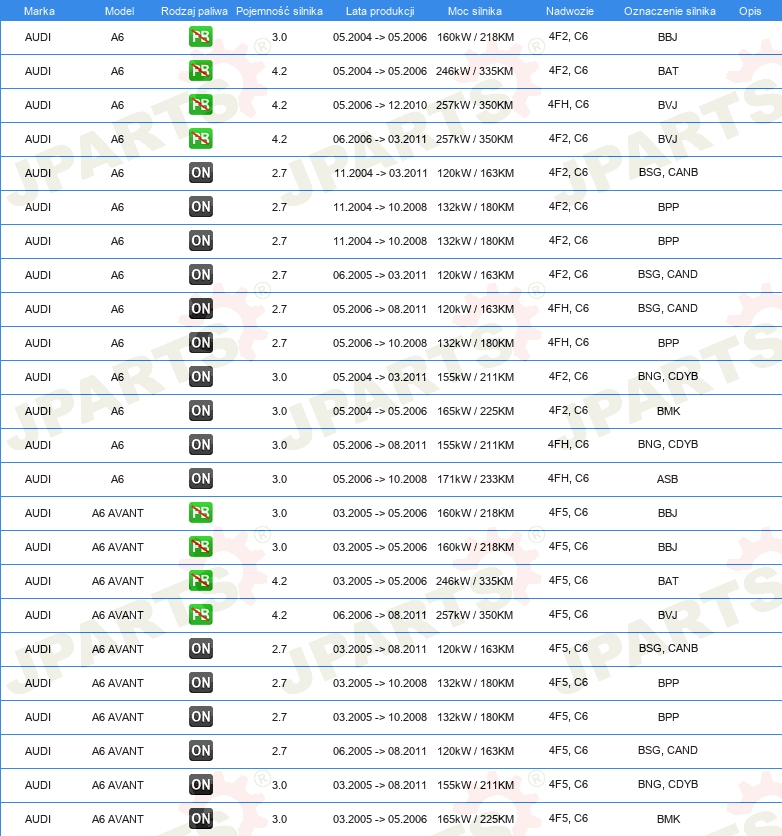Click the PB icon in the A6 4FH BVJ row
Image resolution: width=782 pixels, height=836 pixels.
pyautogui.click(x=200, y=104)
